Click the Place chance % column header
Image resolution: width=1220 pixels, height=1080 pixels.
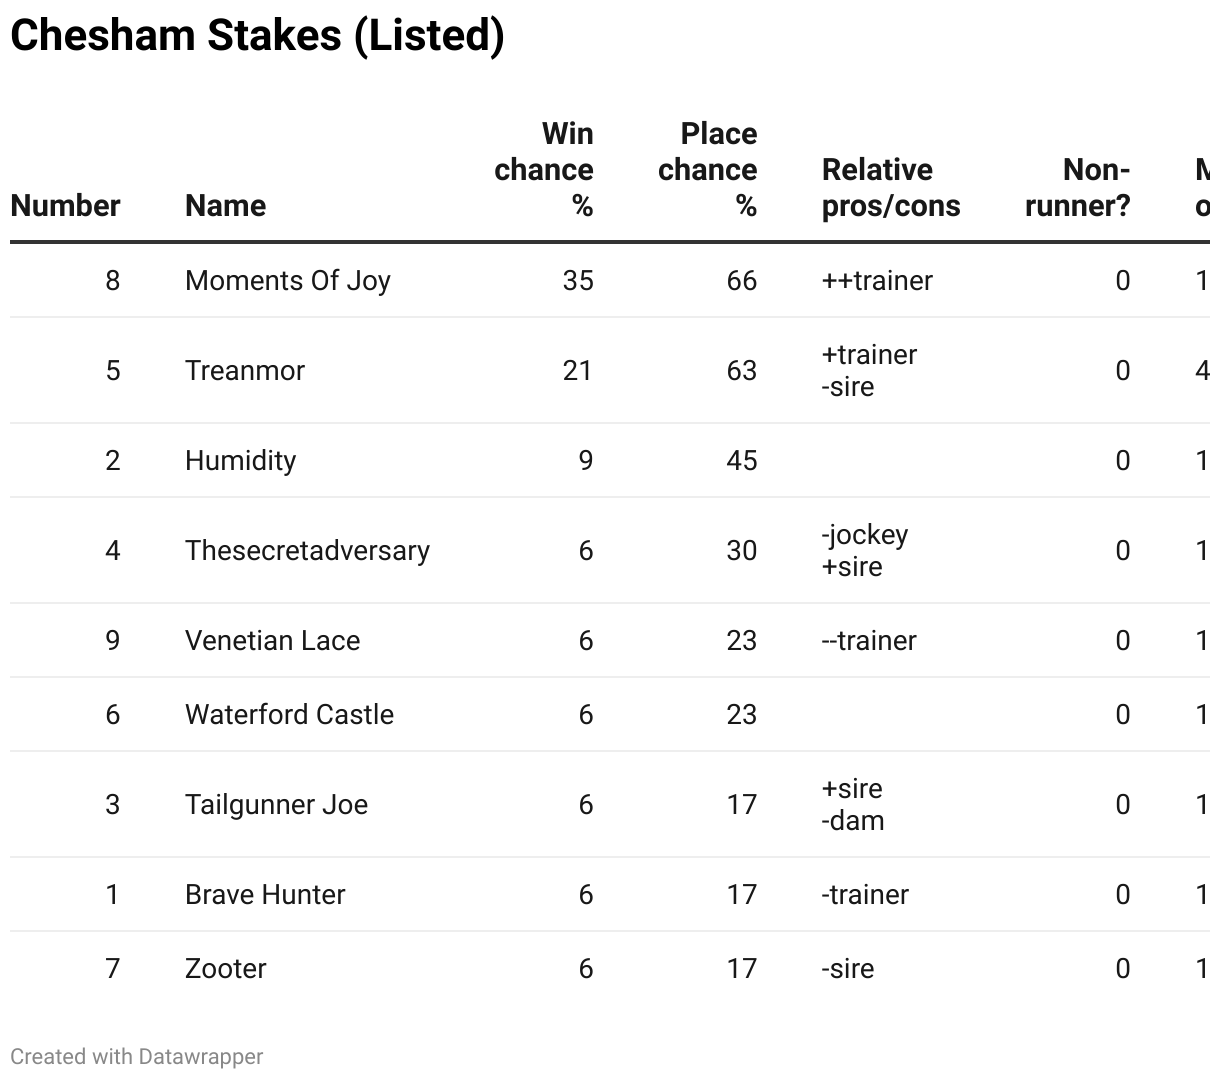(x=708, y=170)
